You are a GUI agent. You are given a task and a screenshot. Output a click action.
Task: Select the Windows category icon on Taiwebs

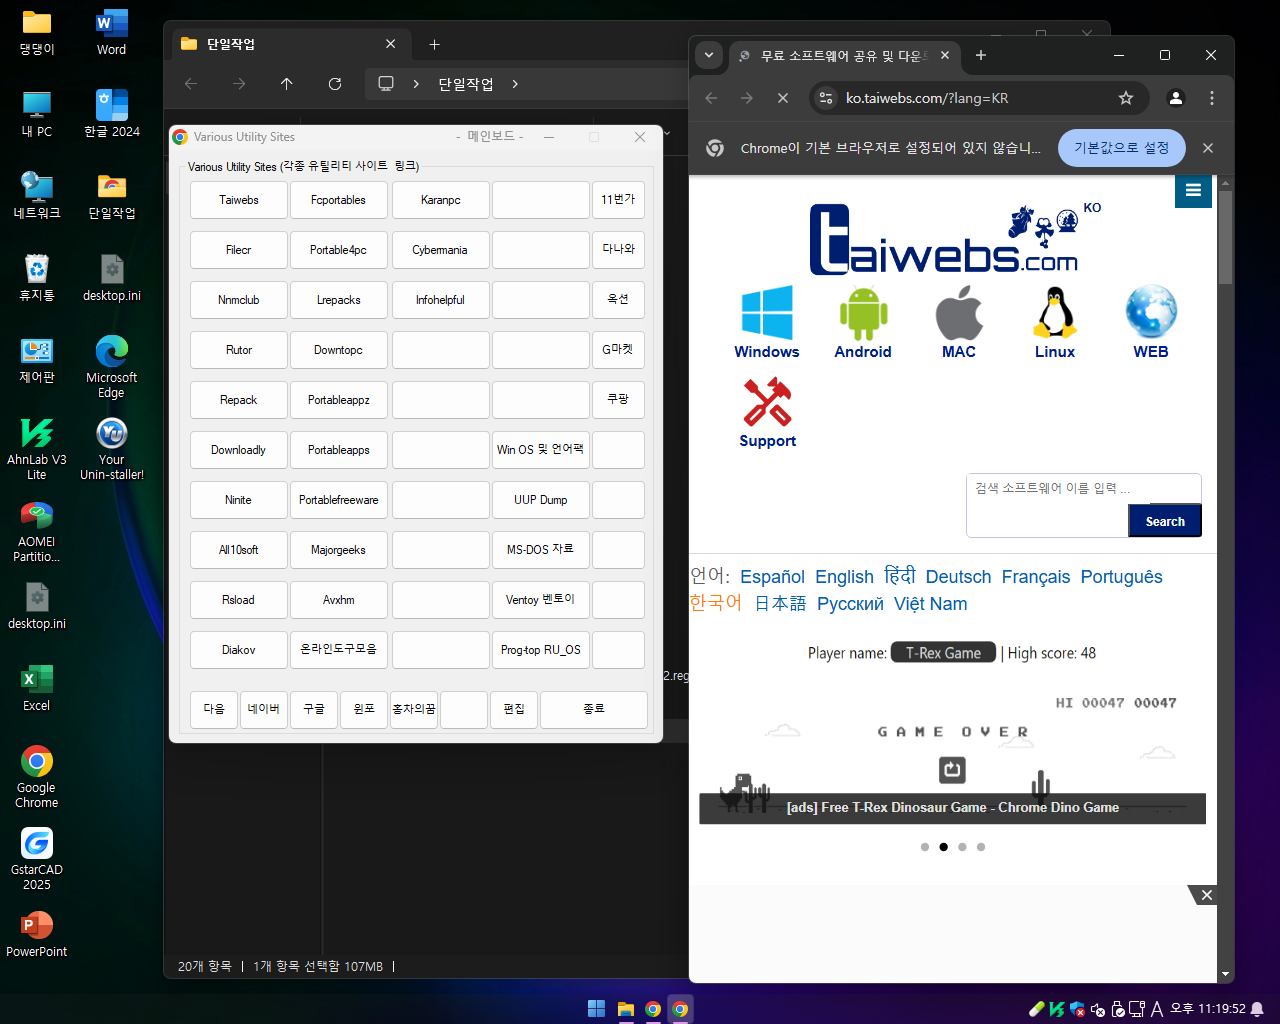[x=767, y=322]
